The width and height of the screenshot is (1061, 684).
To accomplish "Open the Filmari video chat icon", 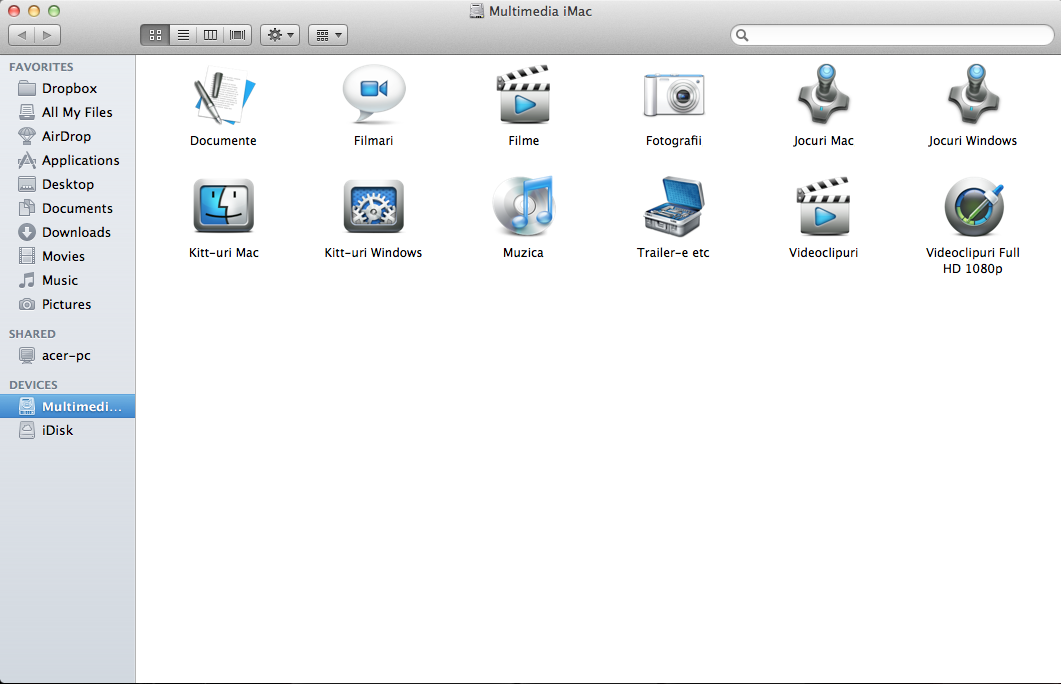I will coord(374,95).
